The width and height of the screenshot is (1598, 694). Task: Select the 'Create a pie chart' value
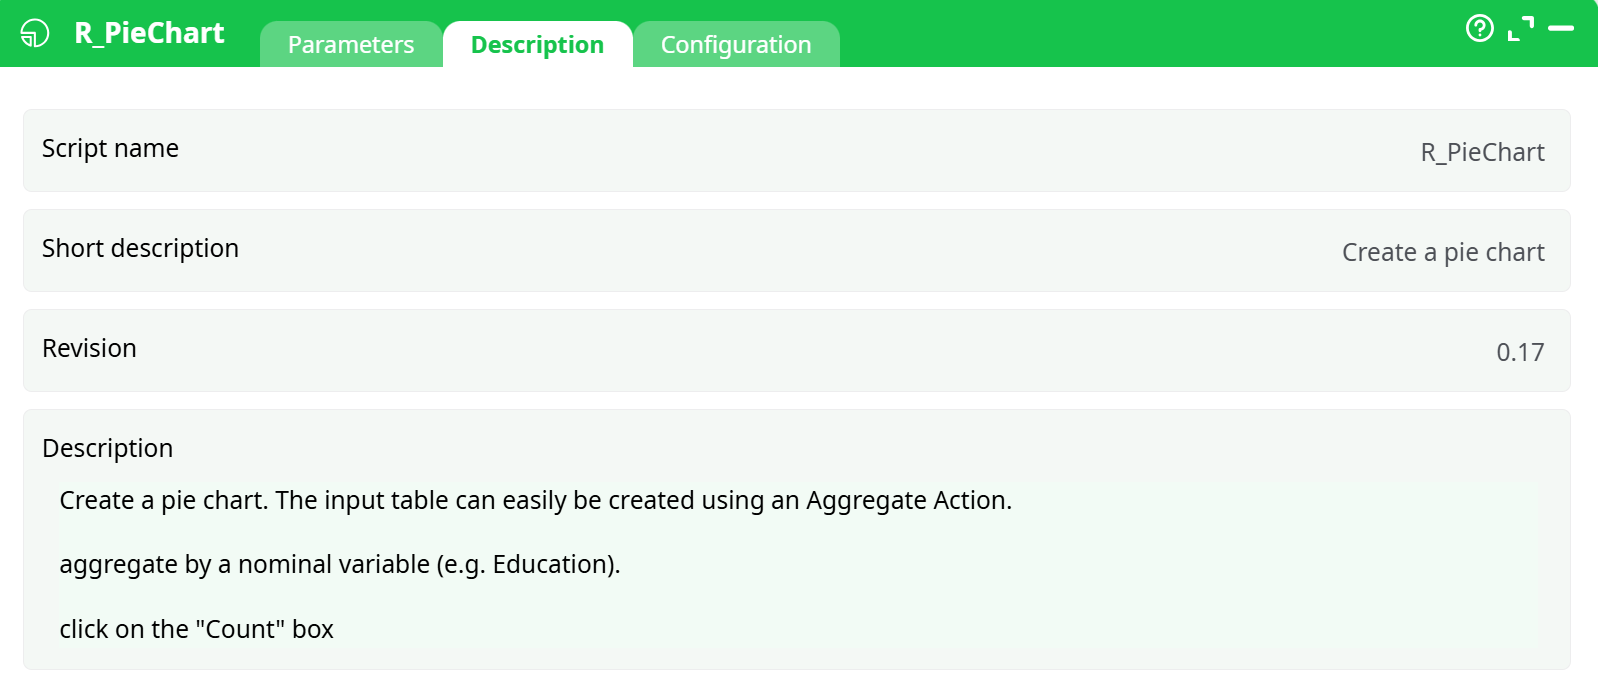[x=1442, y=252]
